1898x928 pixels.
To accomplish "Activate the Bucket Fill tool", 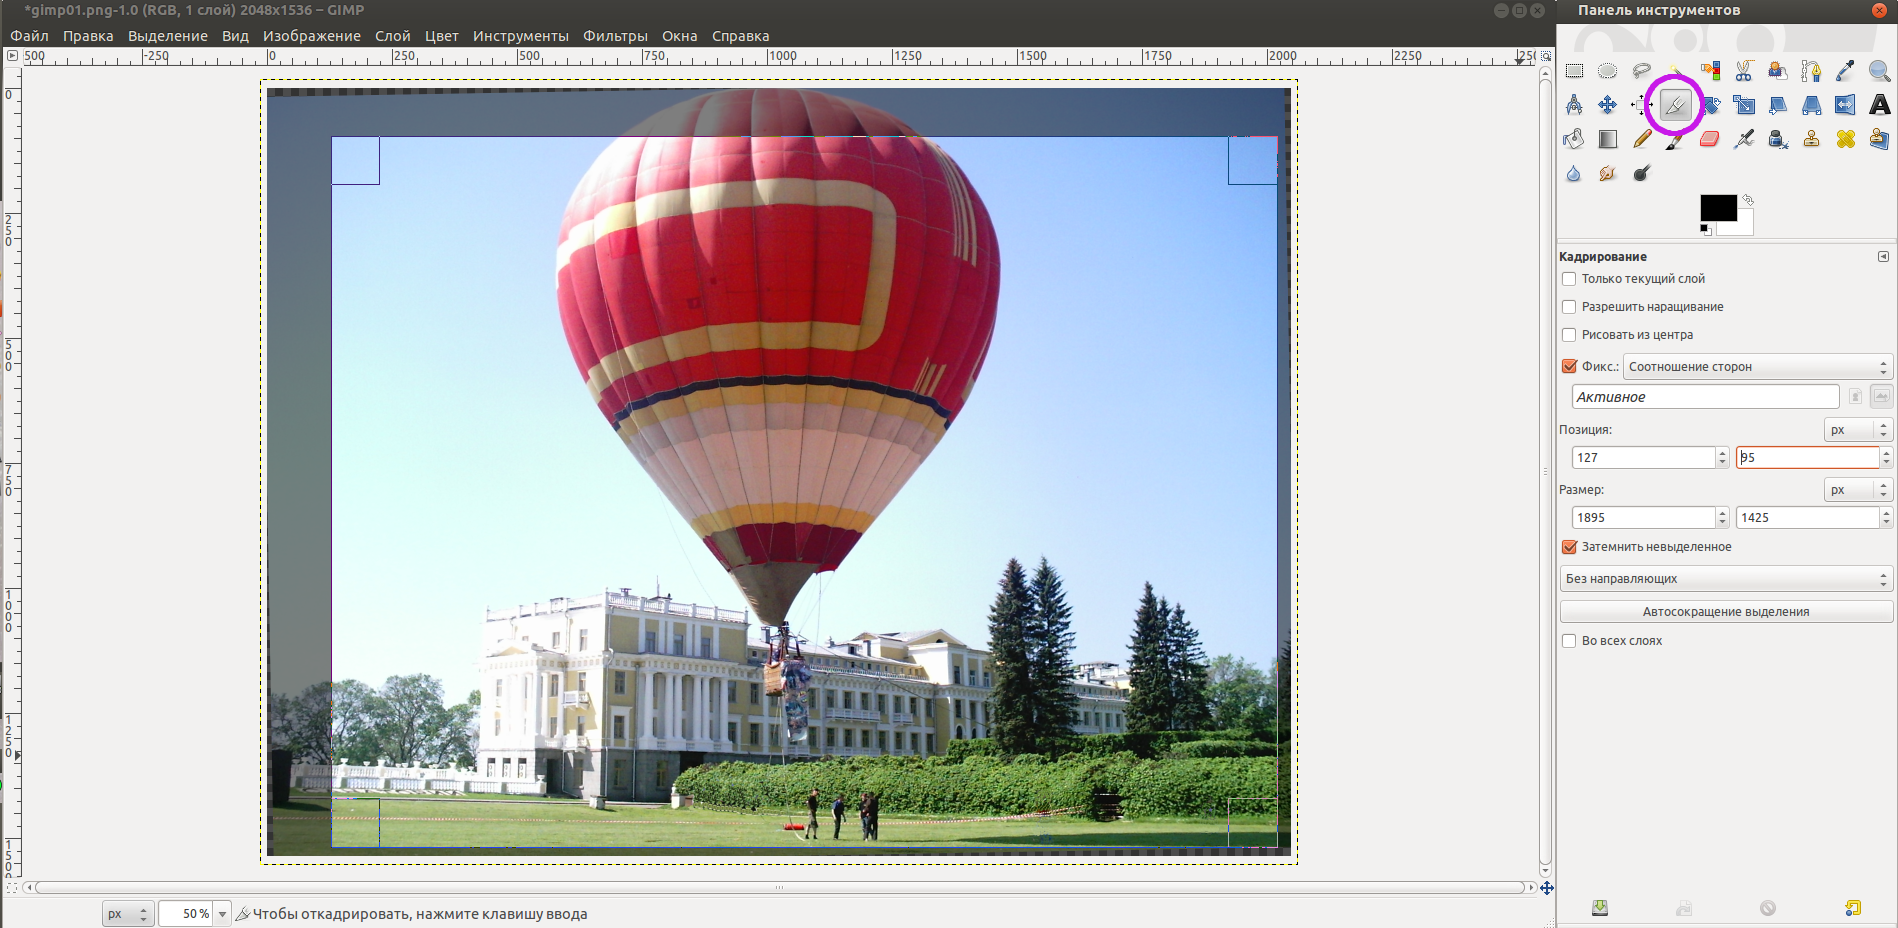I will (x=1573, y=139).
